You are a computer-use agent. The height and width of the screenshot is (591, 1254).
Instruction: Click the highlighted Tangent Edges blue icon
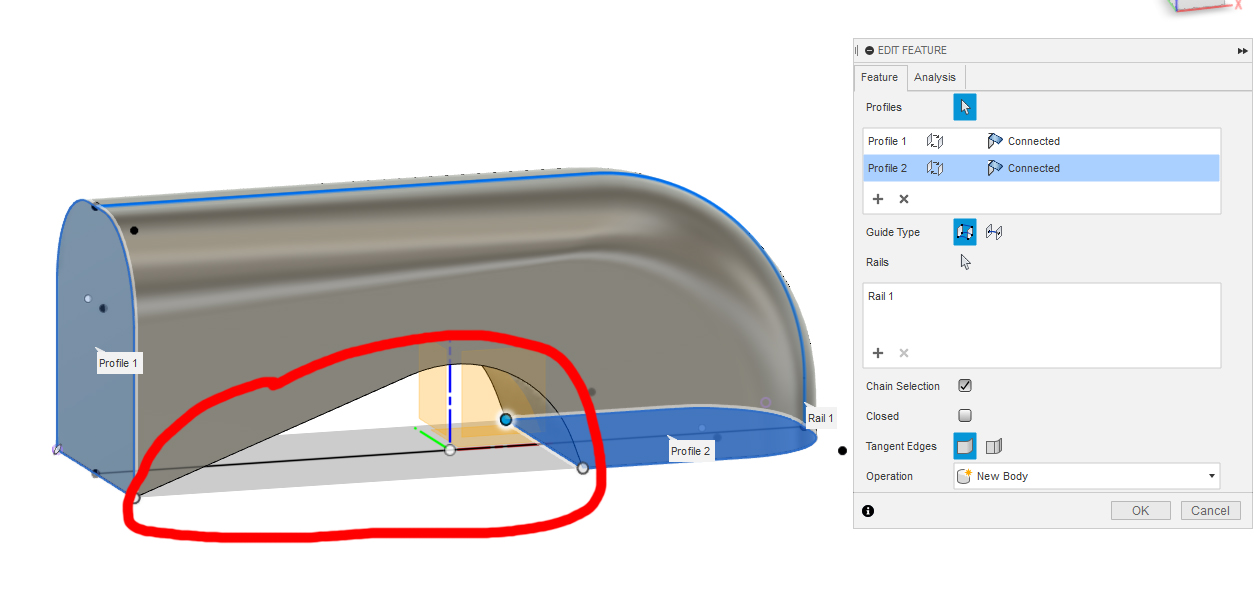tap(963, 445)
